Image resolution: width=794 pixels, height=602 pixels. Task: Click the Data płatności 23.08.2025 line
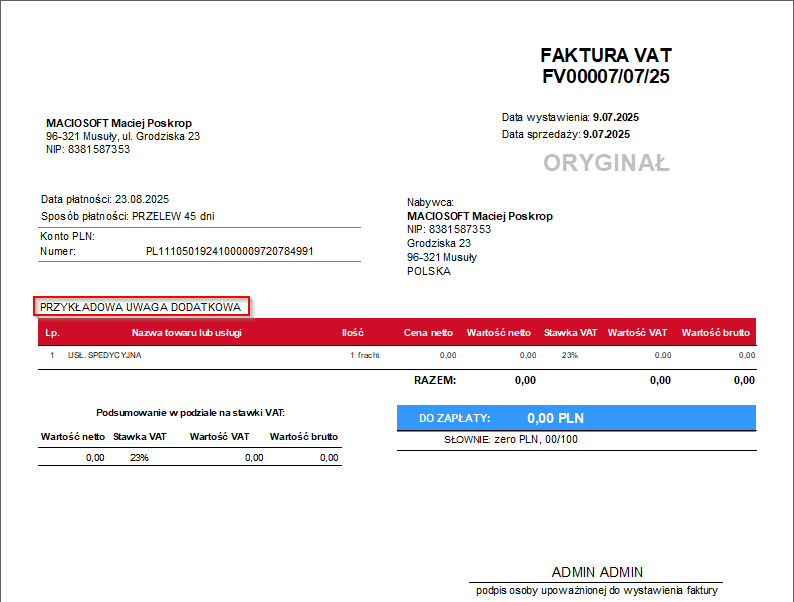tap(105, 199)
